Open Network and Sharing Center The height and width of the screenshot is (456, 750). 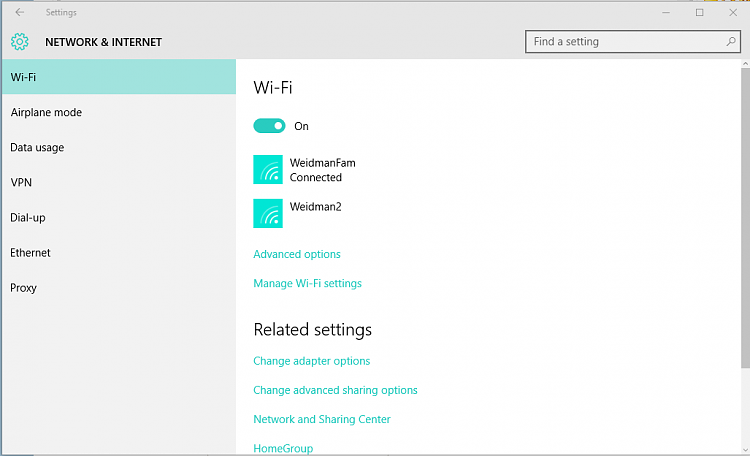pos(321,419)
